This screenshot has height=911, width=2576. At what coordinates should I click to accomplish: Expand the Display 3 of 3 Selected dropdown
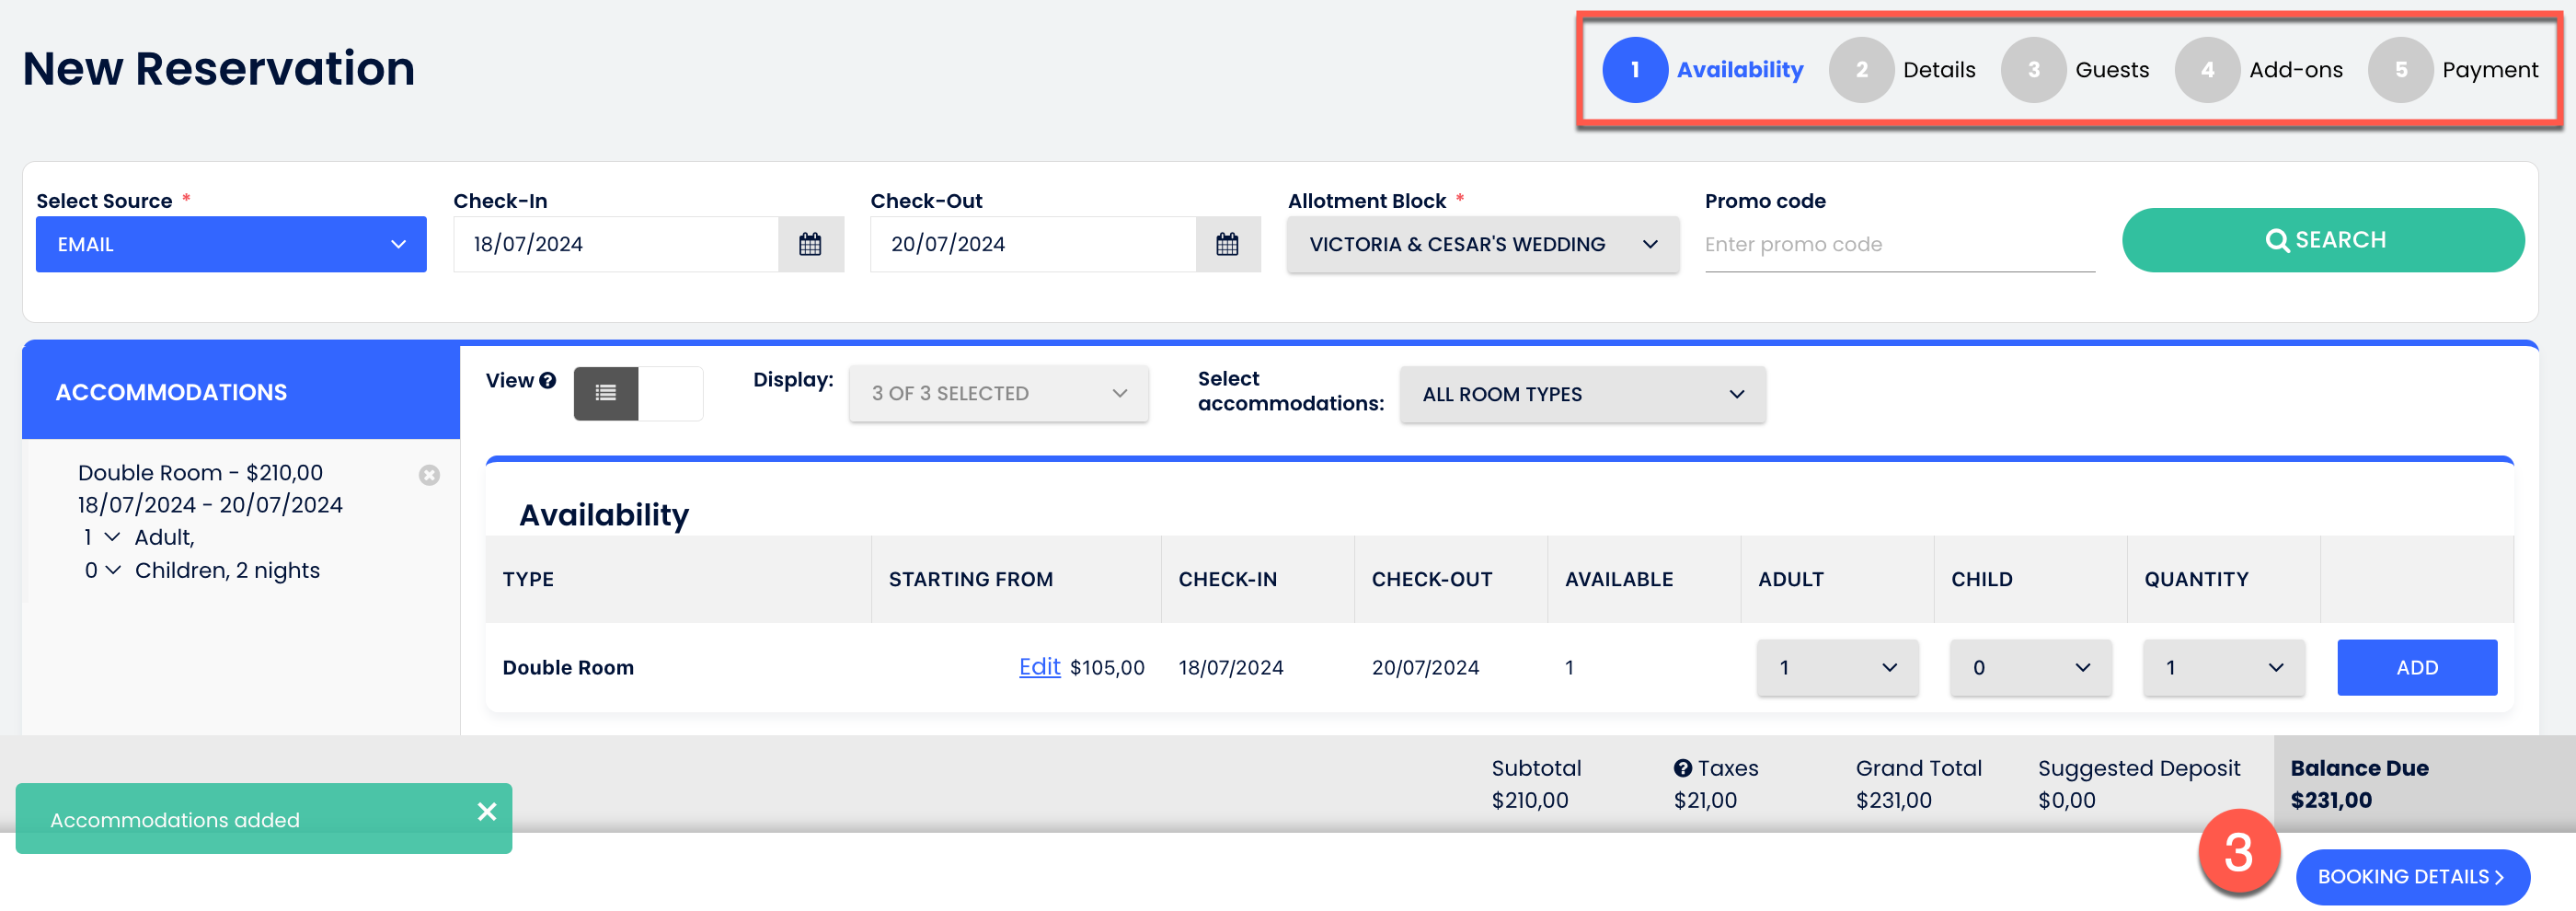[x=998, y=394]
